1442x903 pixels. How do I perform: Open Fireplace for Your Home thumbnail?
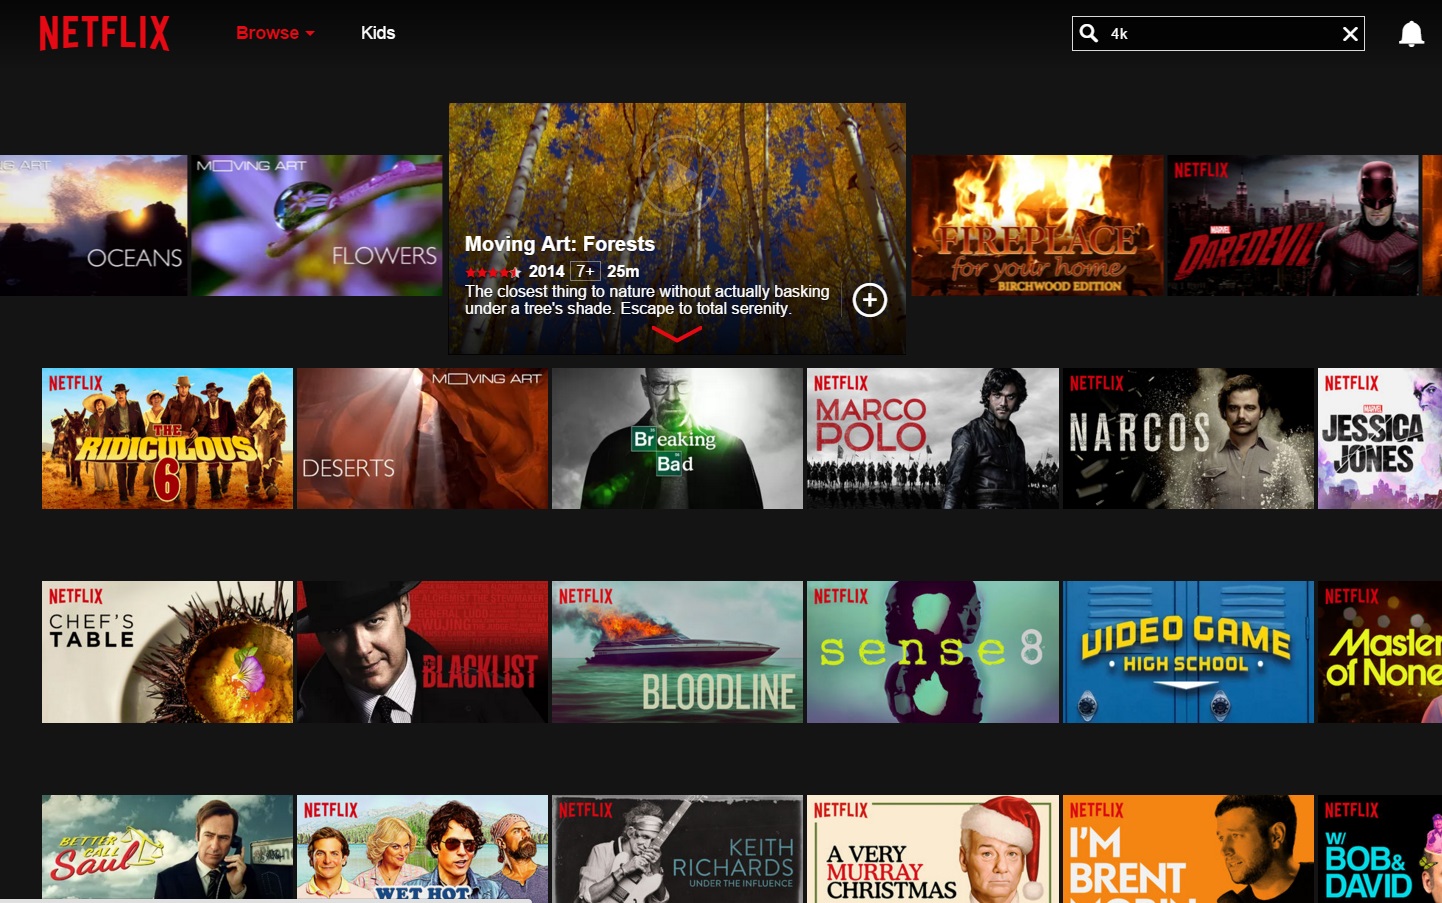[1037, 225]
